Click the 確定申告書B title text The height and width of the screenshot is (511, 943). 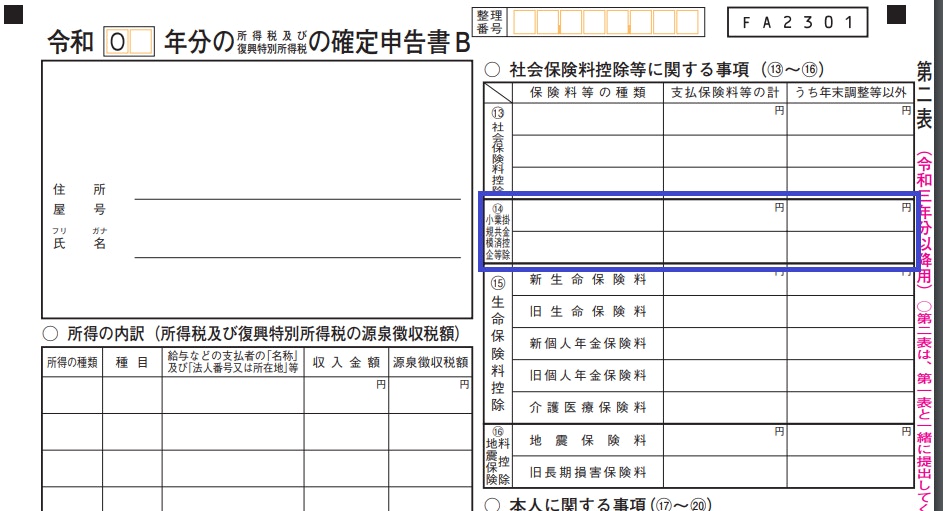tap(389, 41)
